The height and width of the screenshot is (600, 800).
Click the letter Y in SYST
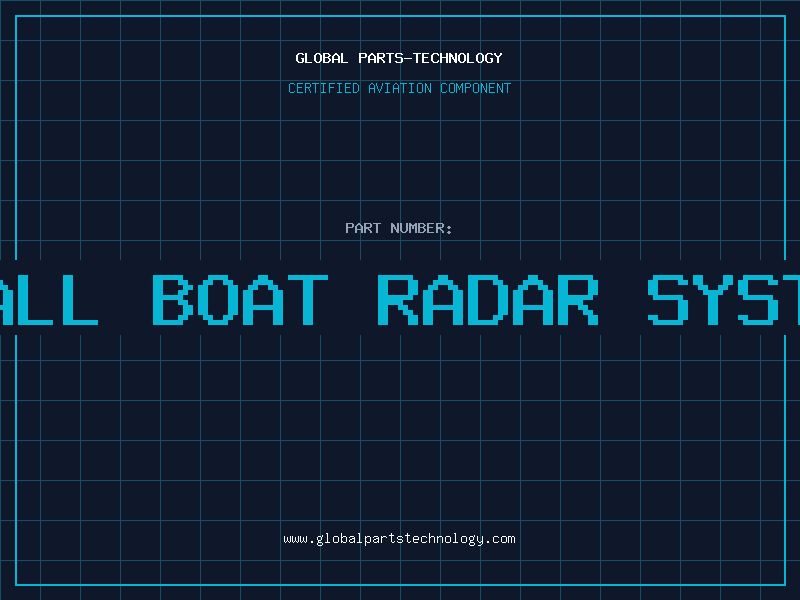point(712,300)
